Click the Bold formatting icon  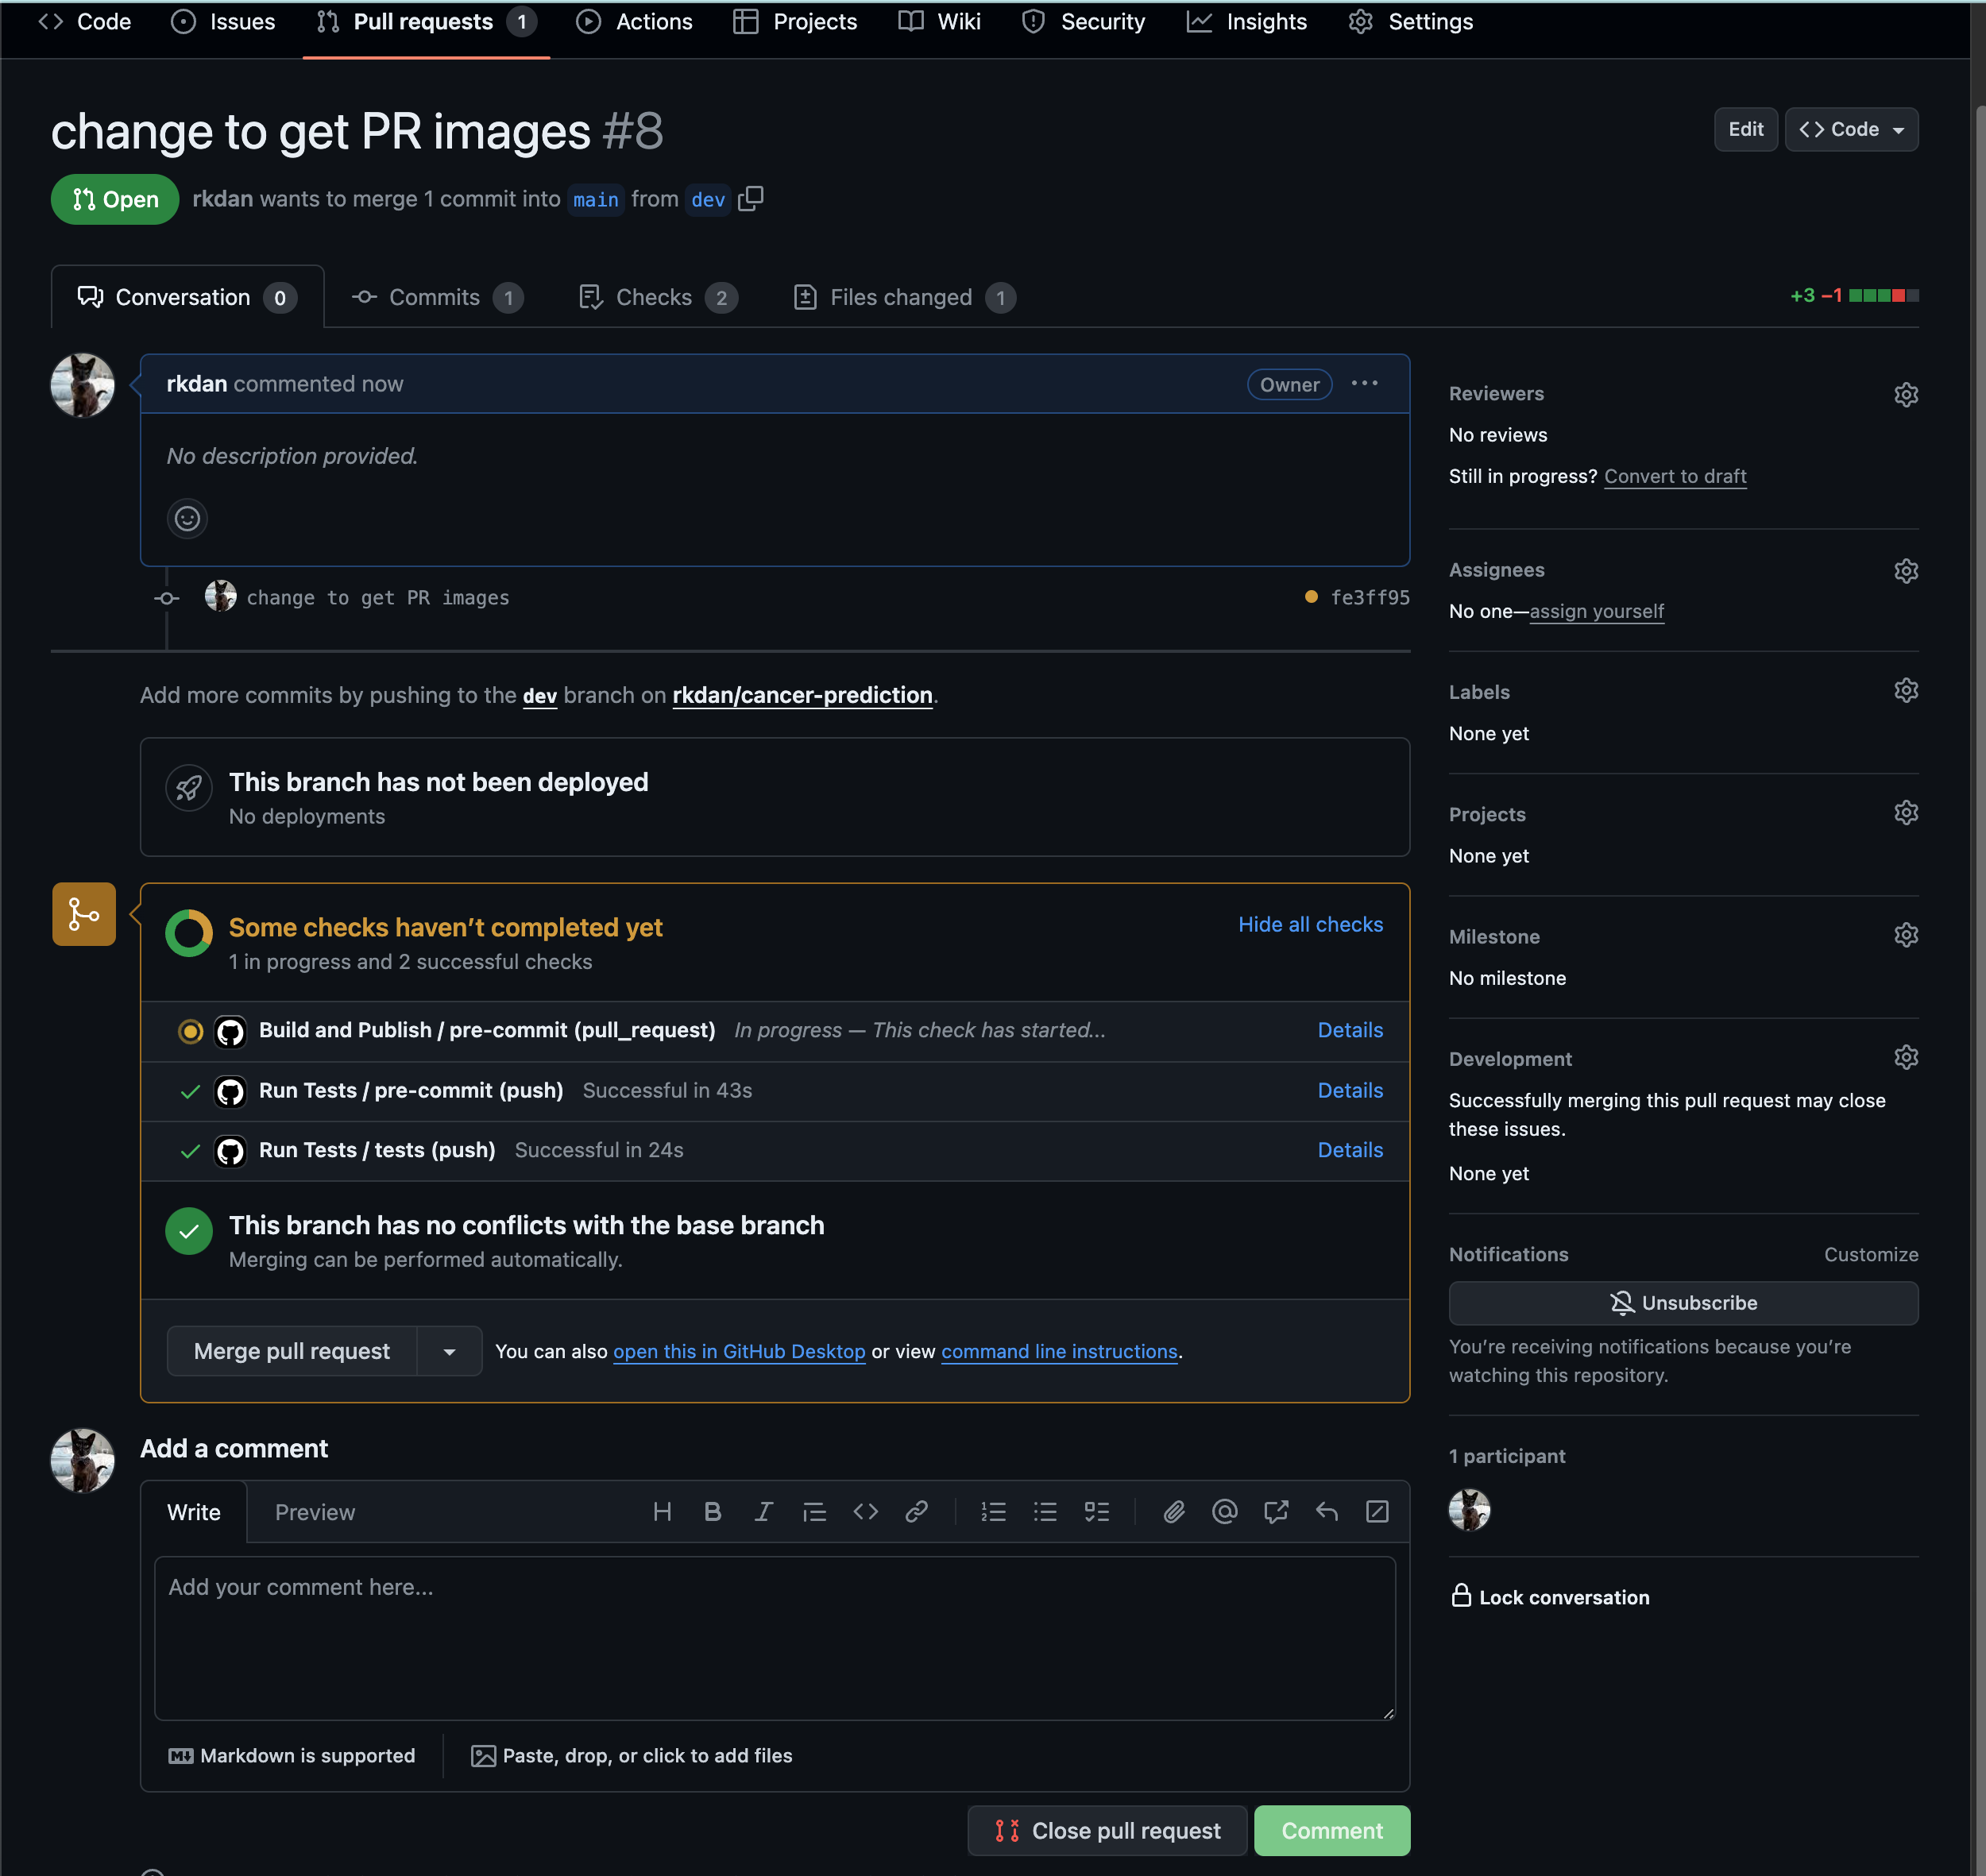tap(712, 1512)
